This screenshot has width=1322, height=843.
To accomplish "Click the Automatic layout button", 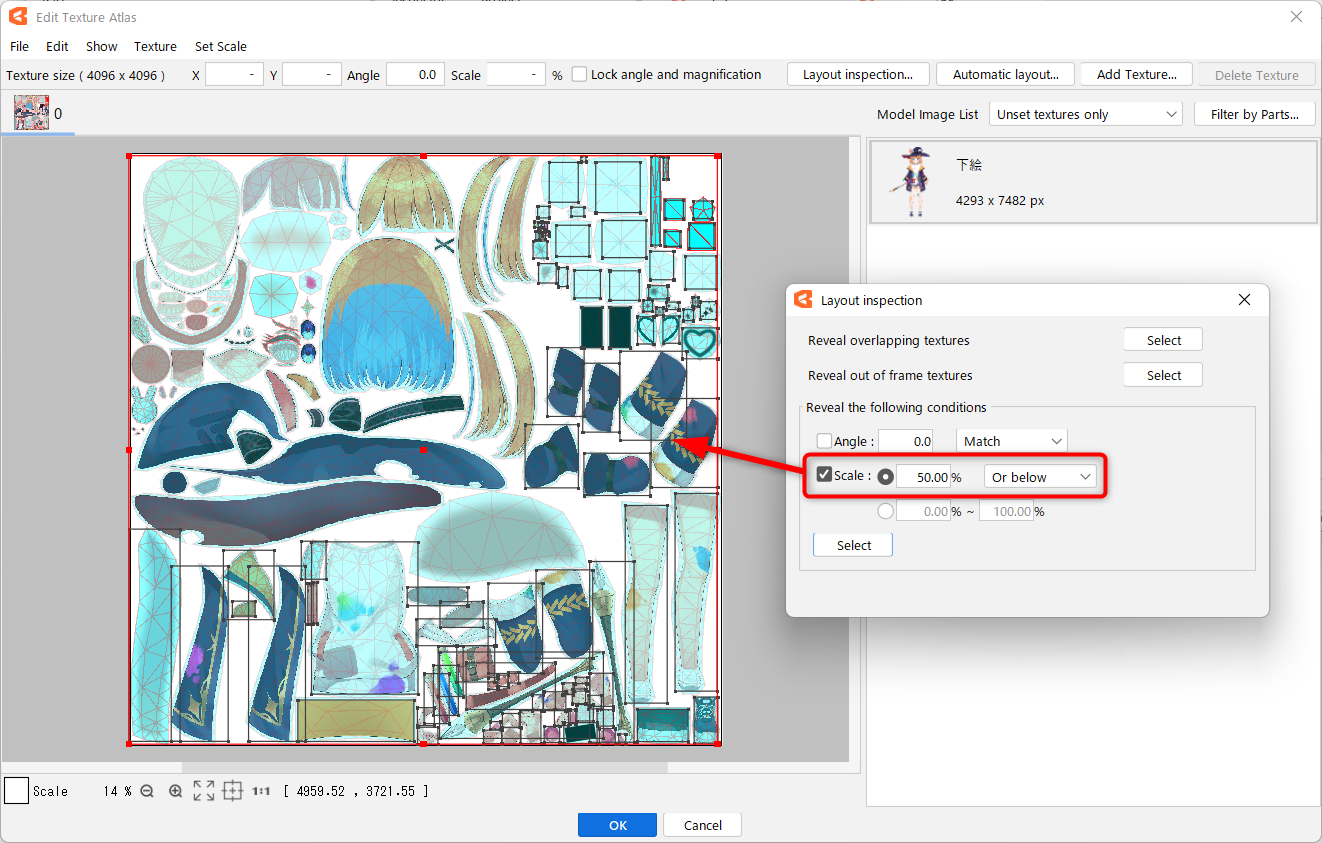I will click(x=1005, y=75).
